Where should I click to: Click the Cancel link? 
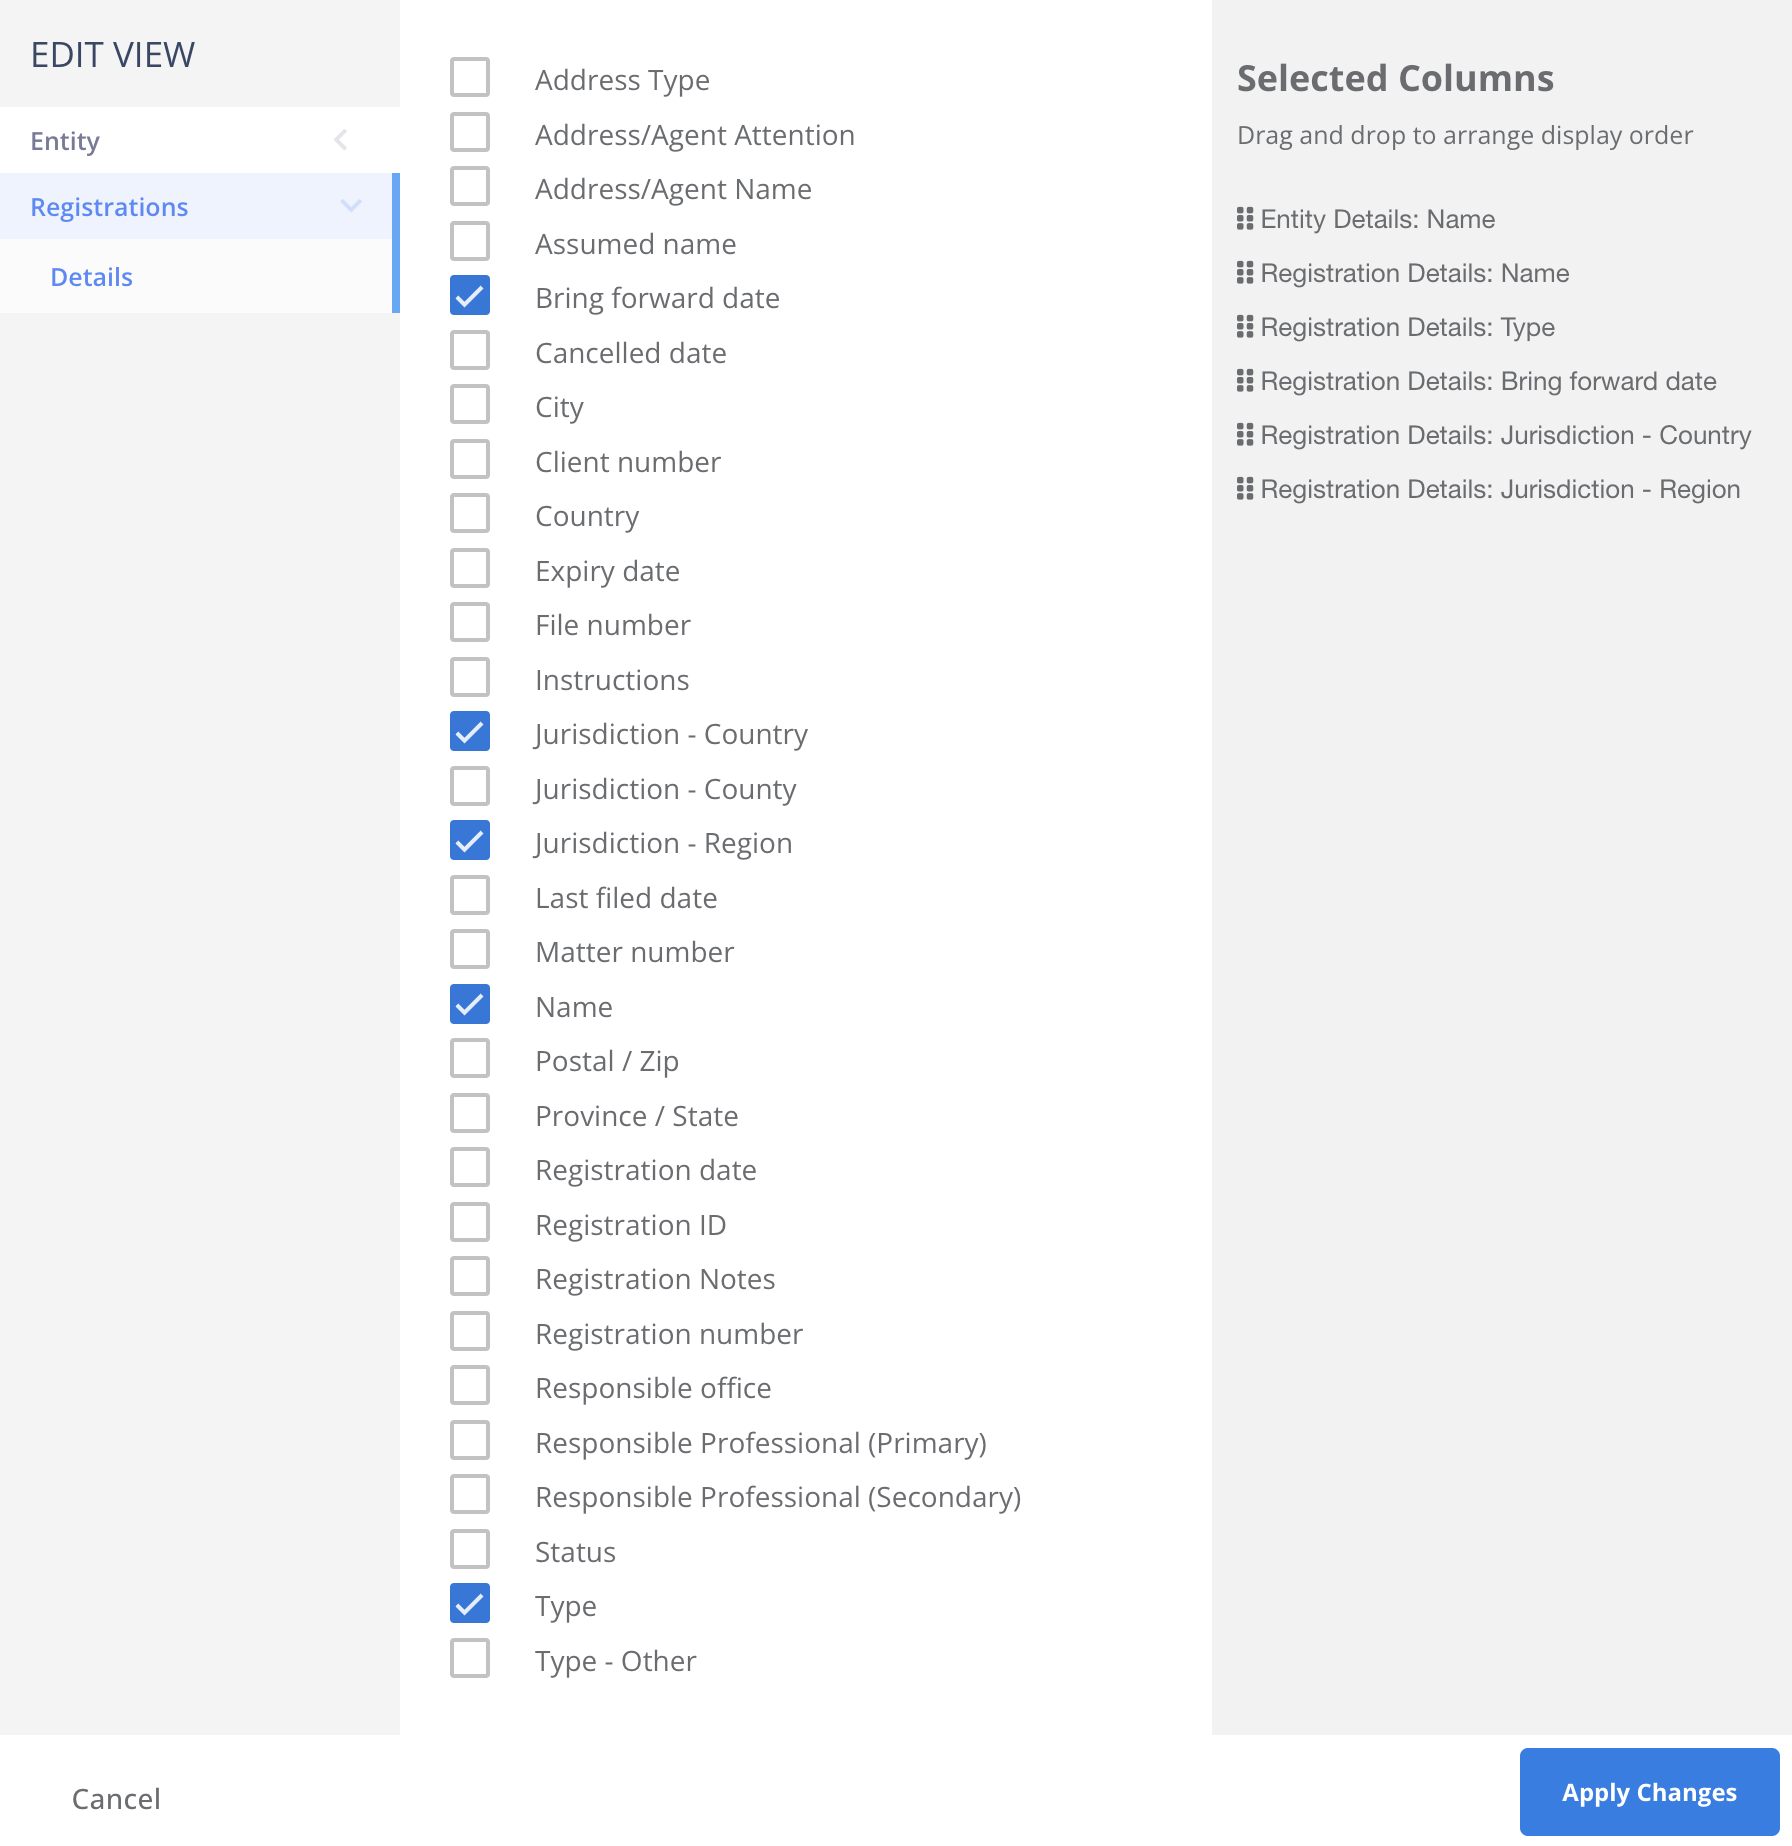point(116,1799)
